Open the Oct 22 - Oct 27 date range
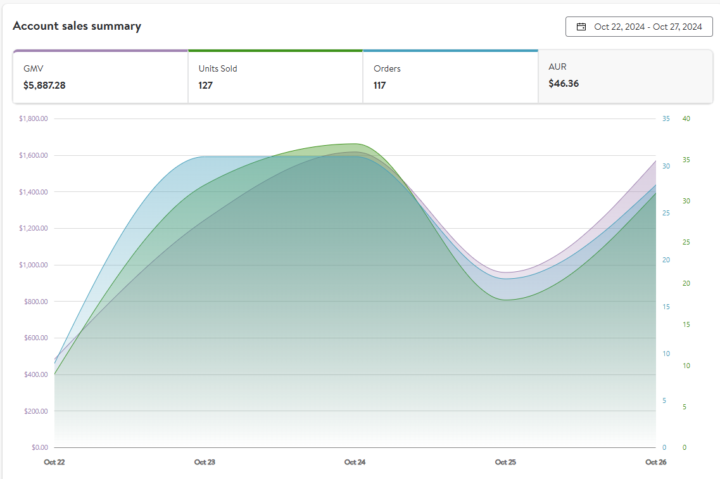The image size is (720, 479). 645,27
